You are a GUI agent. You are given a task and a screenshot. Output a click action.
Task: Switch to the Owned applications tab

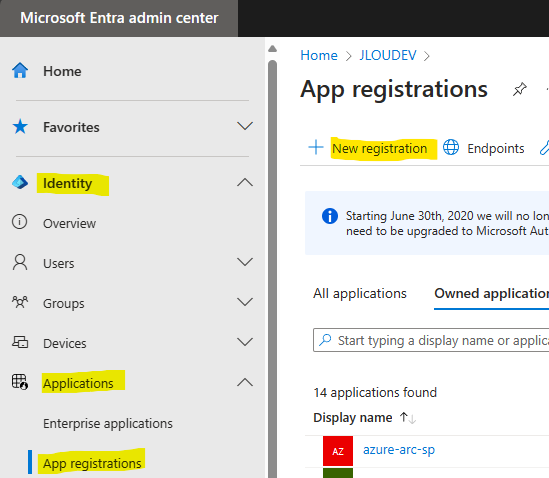tap(491, 293)
